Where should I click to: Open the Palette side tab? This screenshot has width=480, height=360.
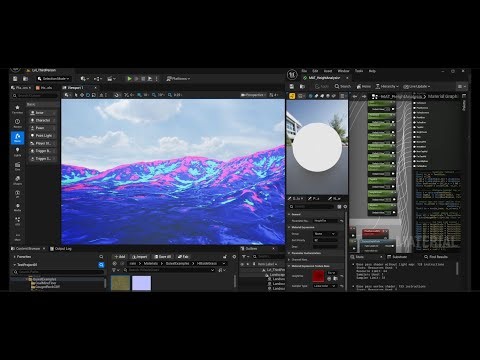coord(464,105)
